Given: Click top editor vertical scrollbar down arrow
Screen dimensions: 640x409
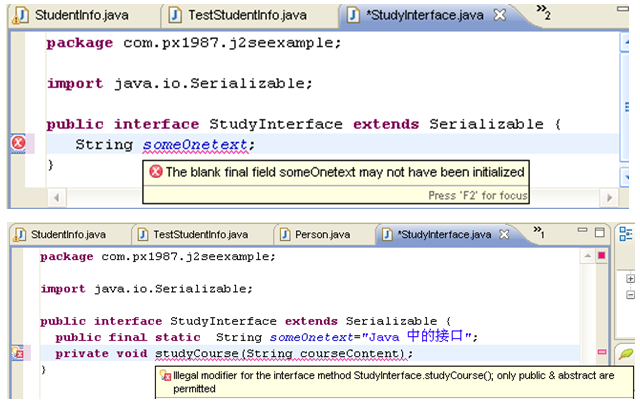Looking at the screenshot, I should click(x=625, y=177).
